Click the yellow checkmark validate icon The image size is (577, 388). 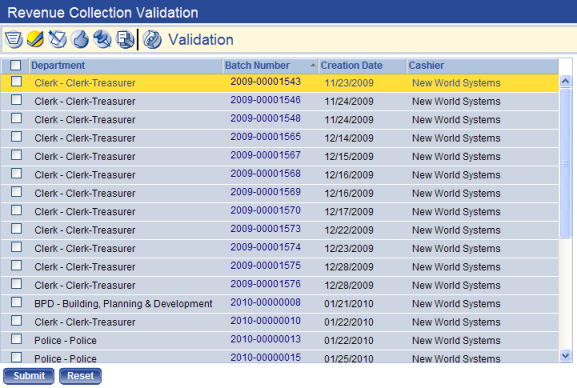[35, 39]
